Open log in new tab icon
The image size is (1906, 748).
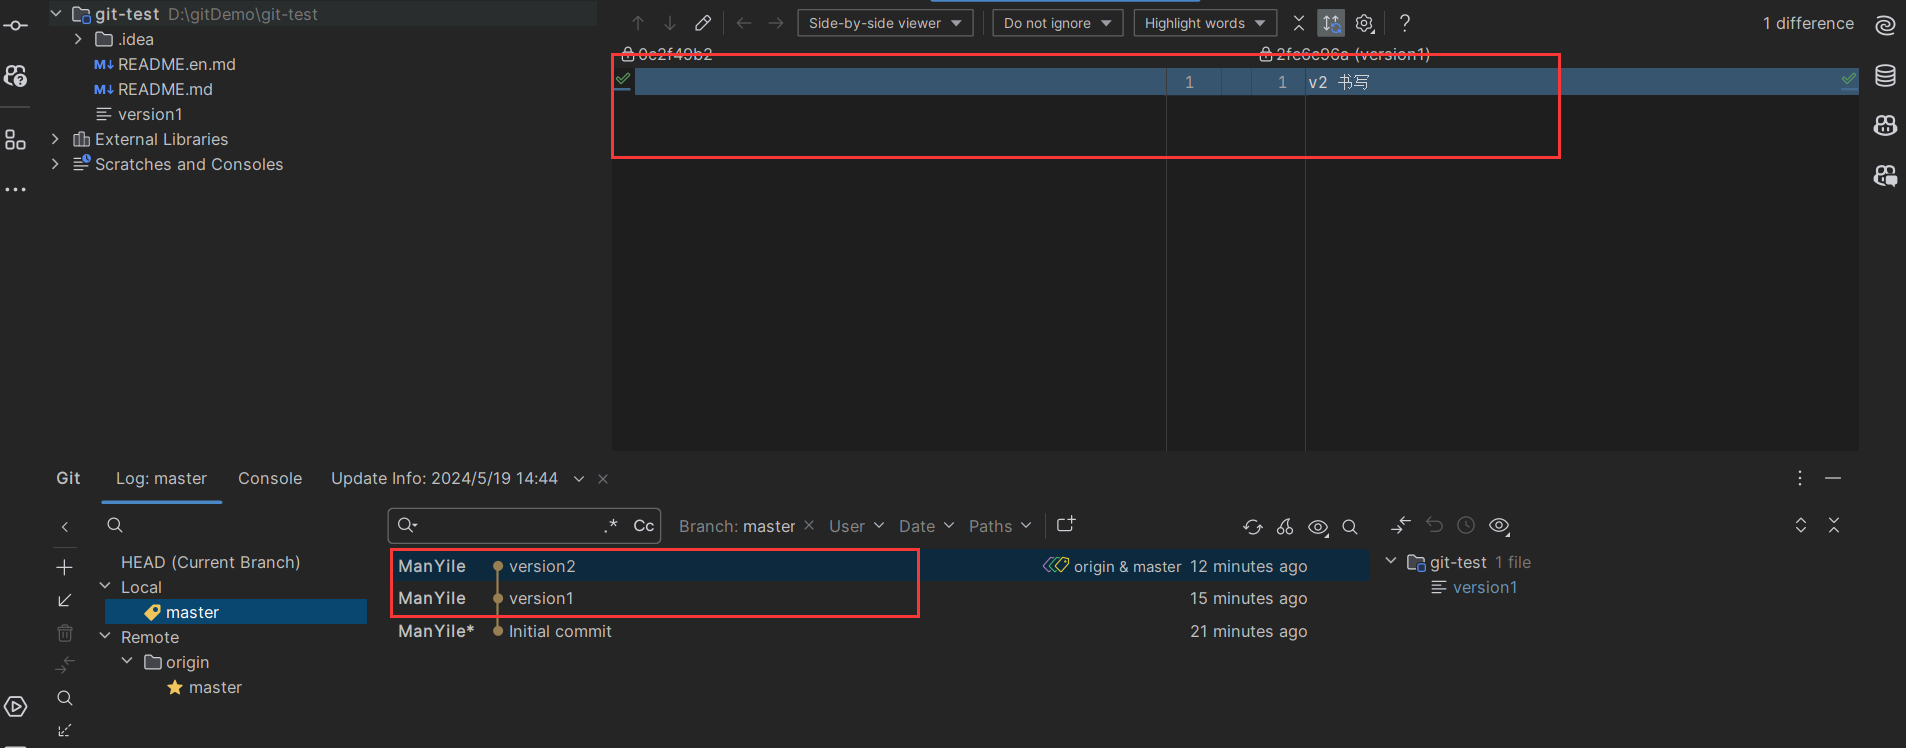point(1066,525)
